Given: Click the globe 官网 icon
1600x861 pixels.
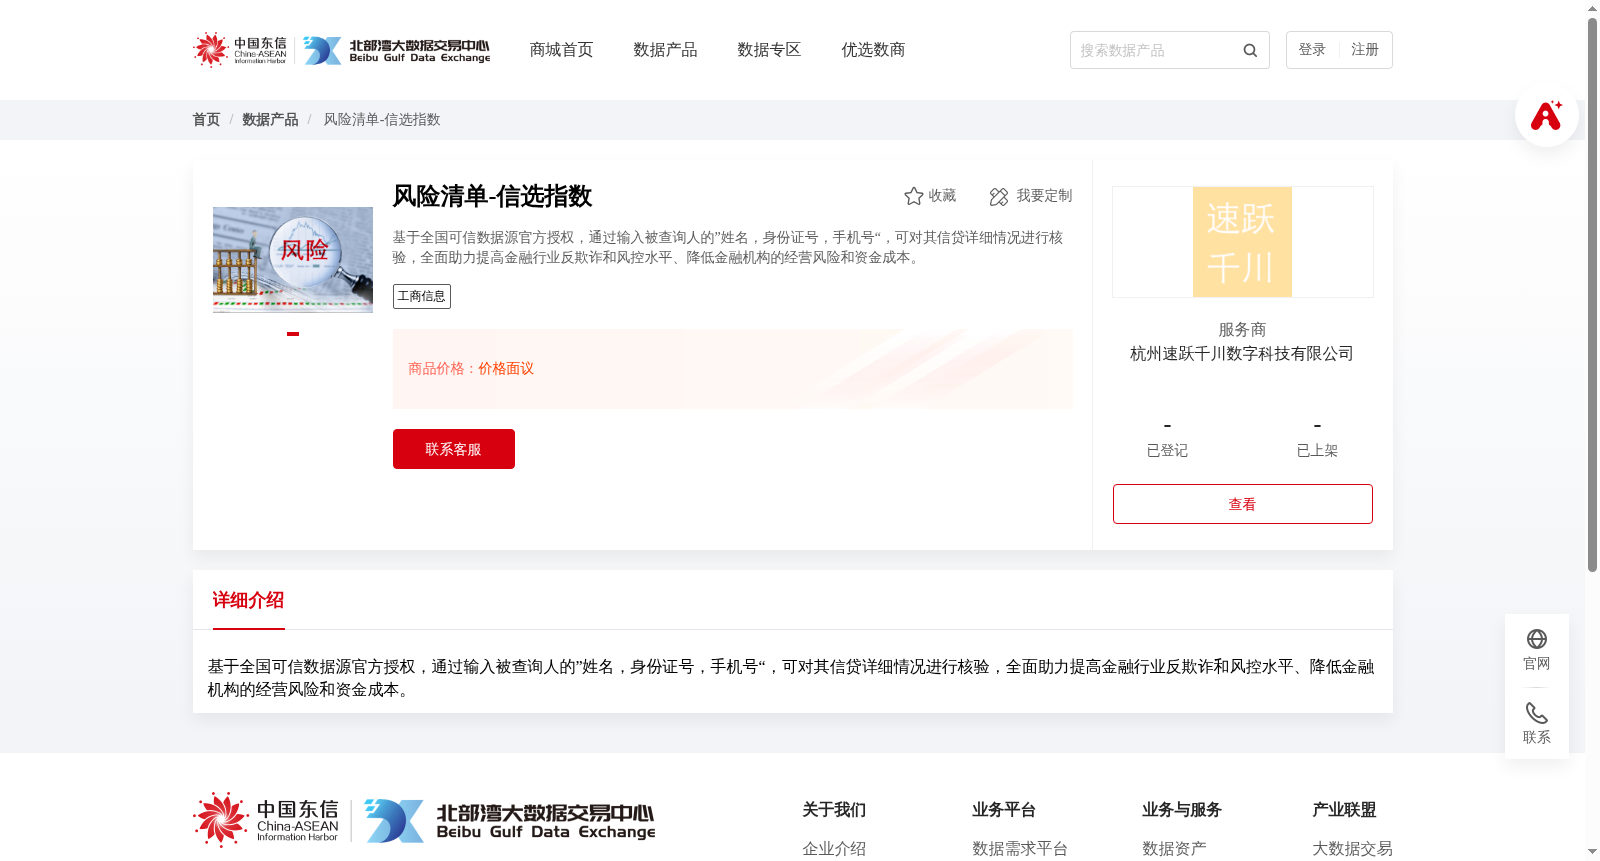Looking at the screenshot, I should coord(1537,639).
